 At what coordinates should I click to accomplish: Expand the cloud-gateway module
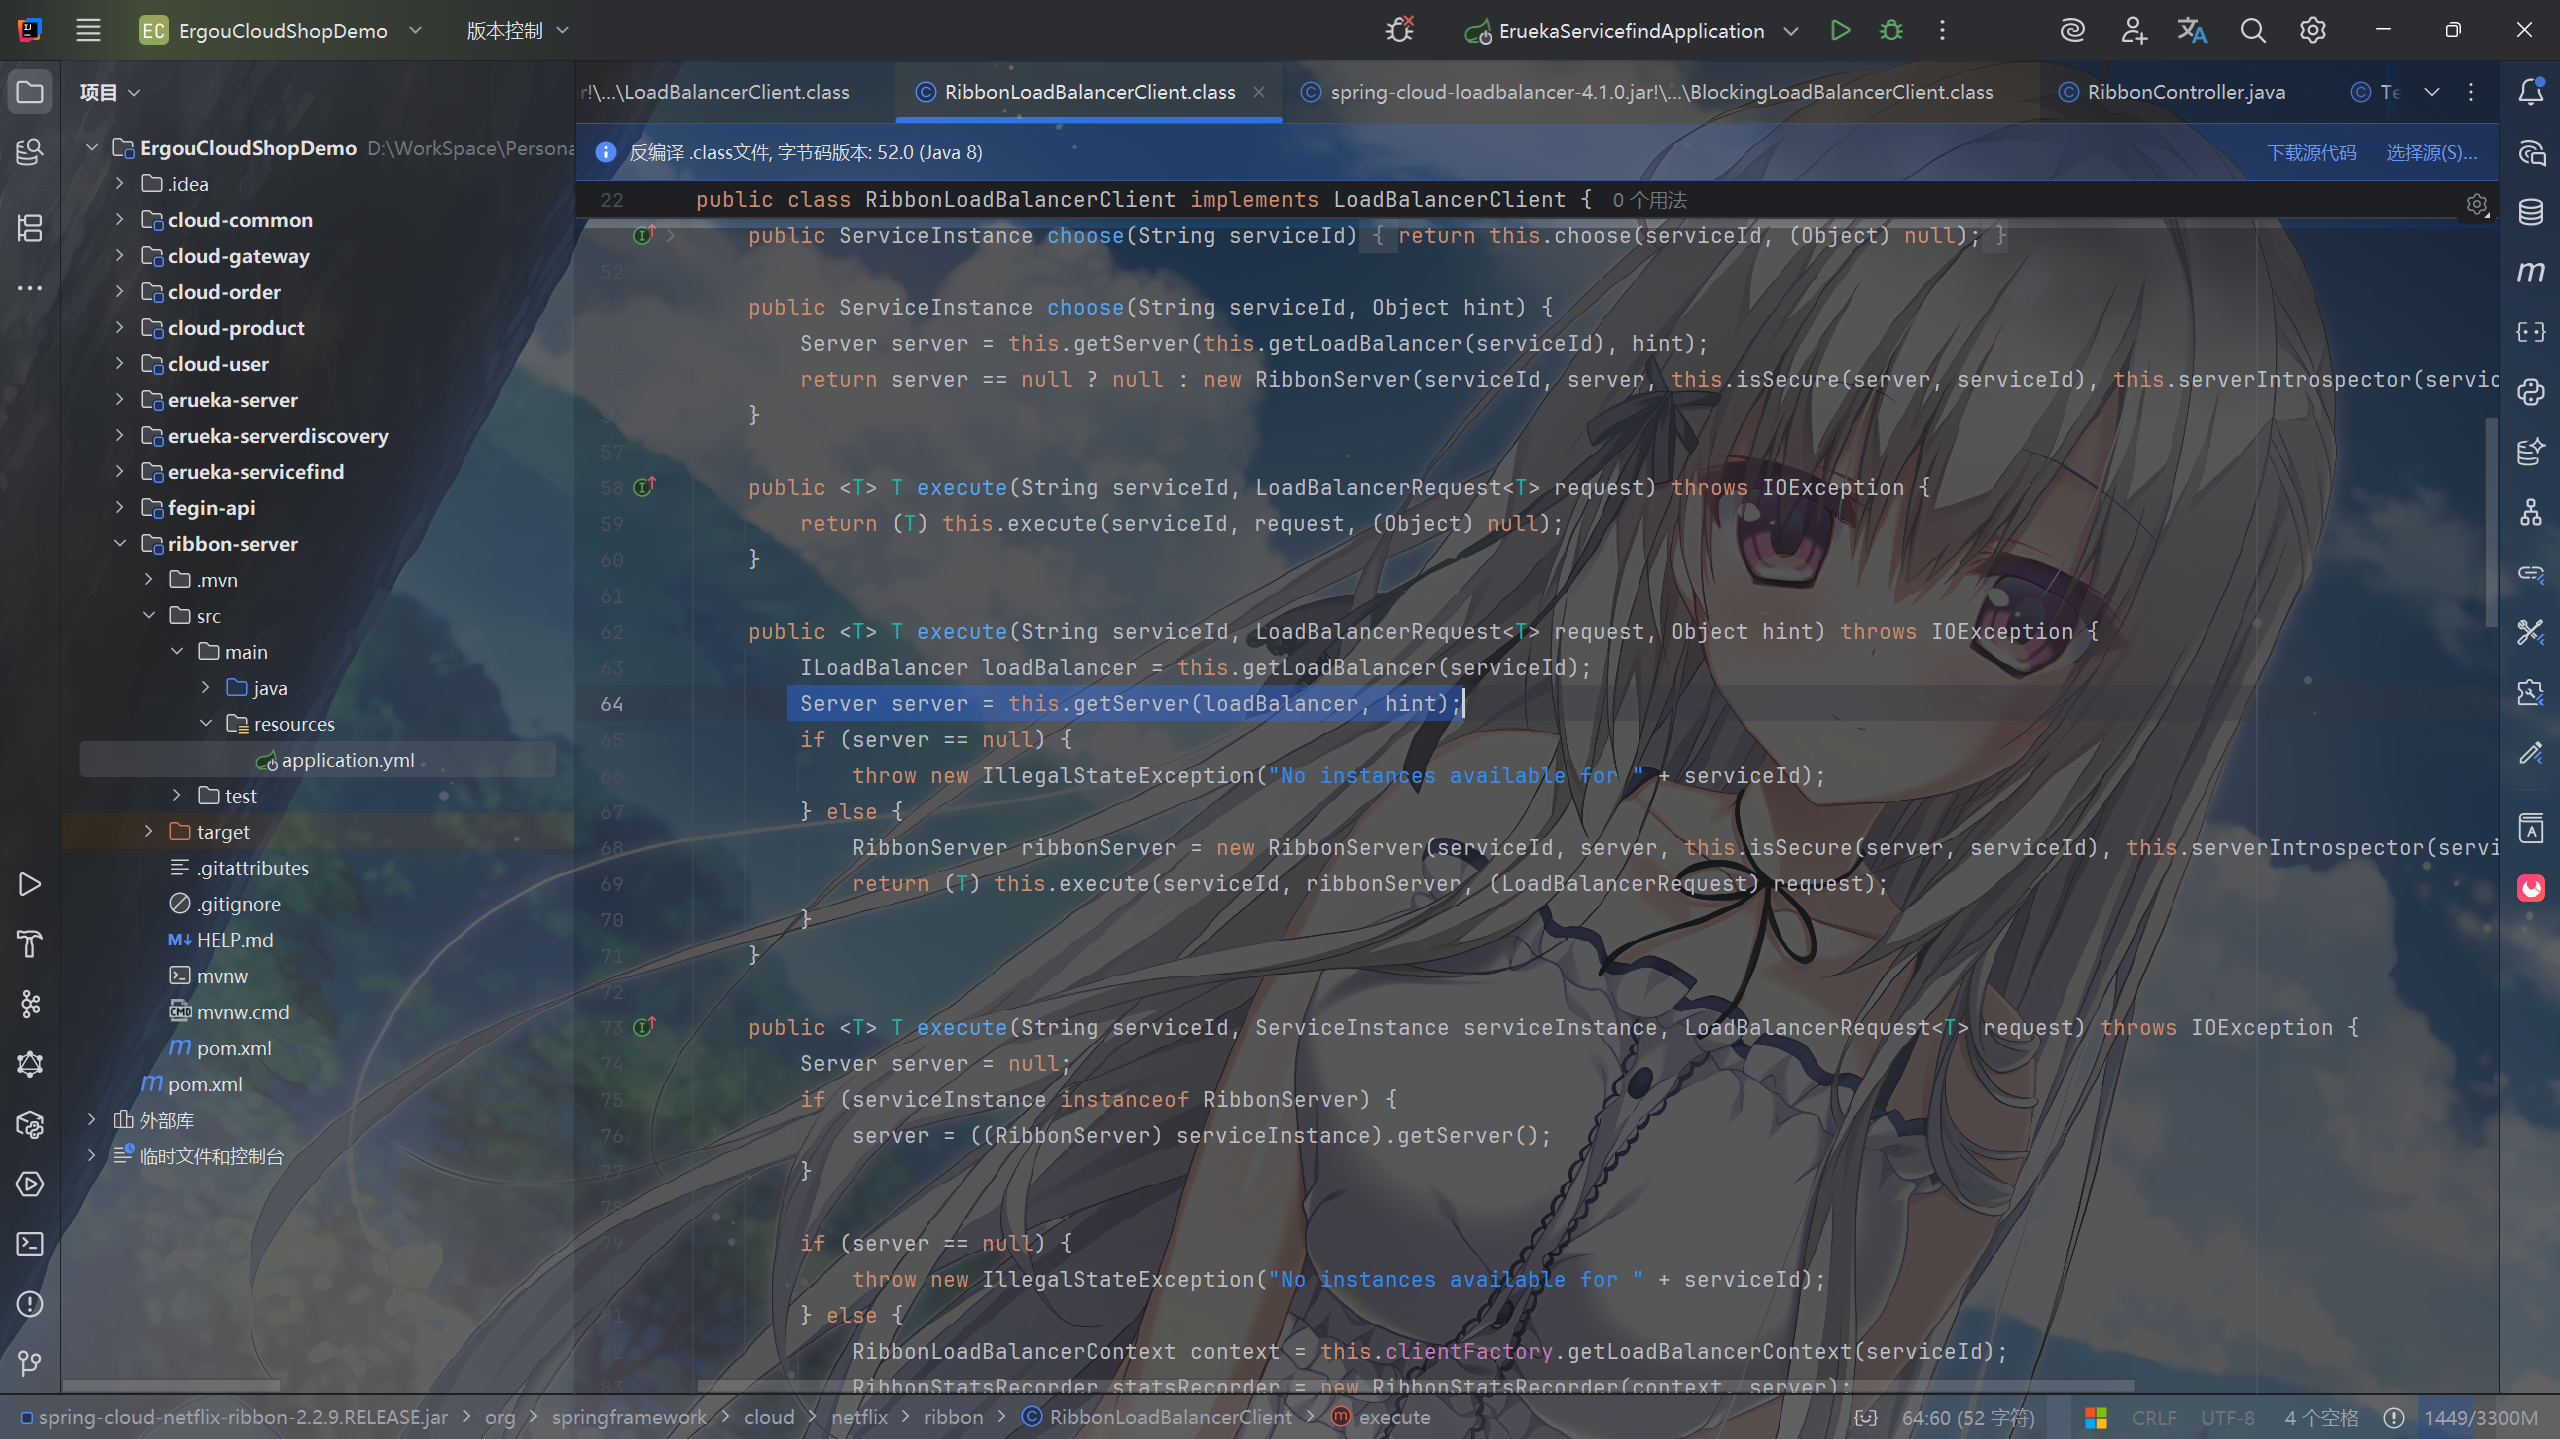[x=120, y=255]
